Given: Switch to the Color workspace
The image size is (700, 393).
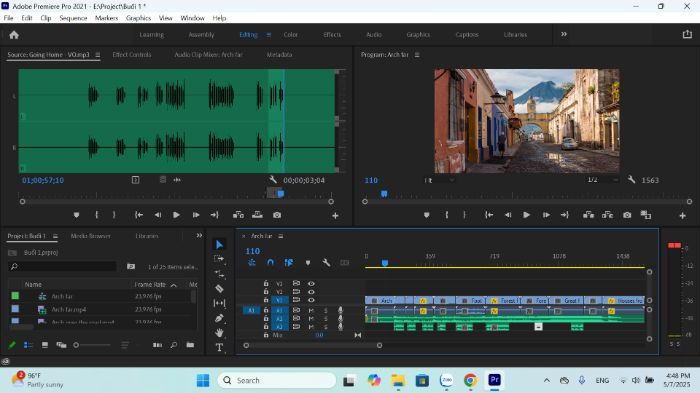Looking at the screenshot, I should [x=291, y=35].
